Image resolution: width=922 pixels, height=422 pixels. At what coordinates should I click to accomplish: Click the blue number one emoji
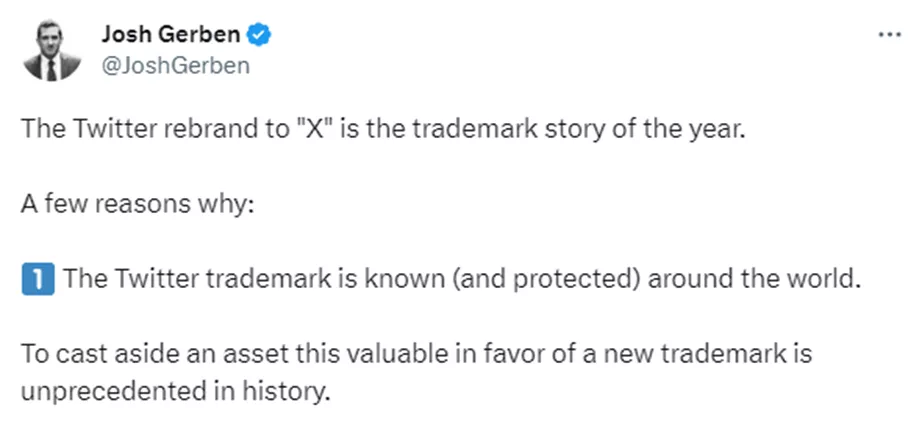(35, 277)
